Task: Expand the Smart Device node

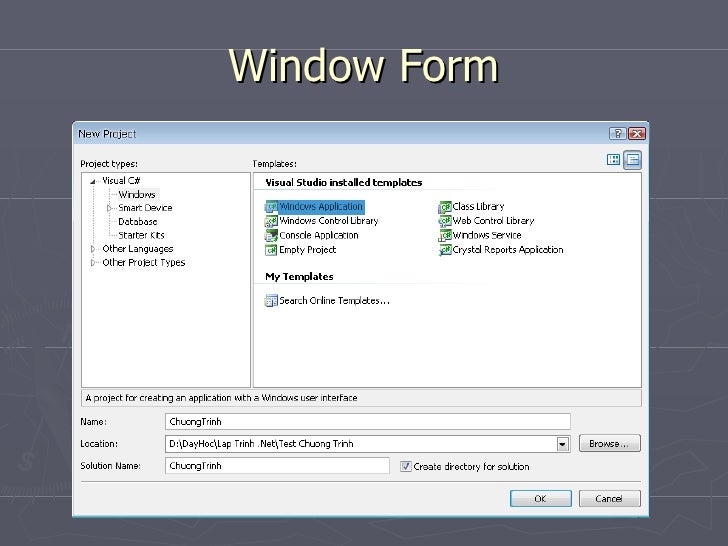Action: [110, 208]
